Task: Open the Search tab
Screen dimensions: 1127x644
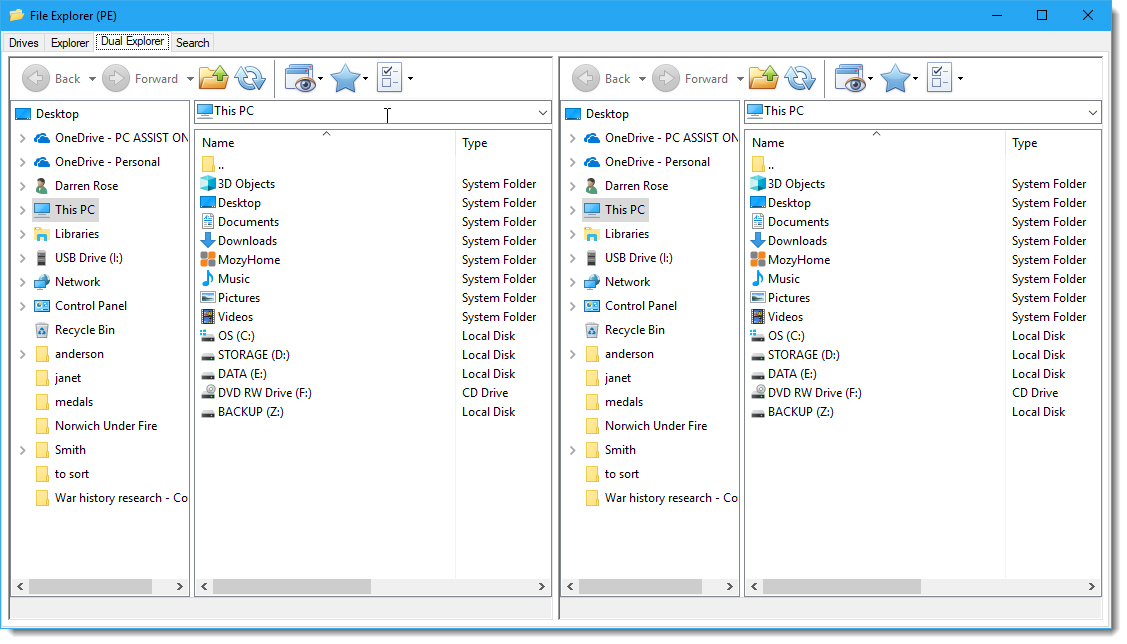Action: point(192,43)
